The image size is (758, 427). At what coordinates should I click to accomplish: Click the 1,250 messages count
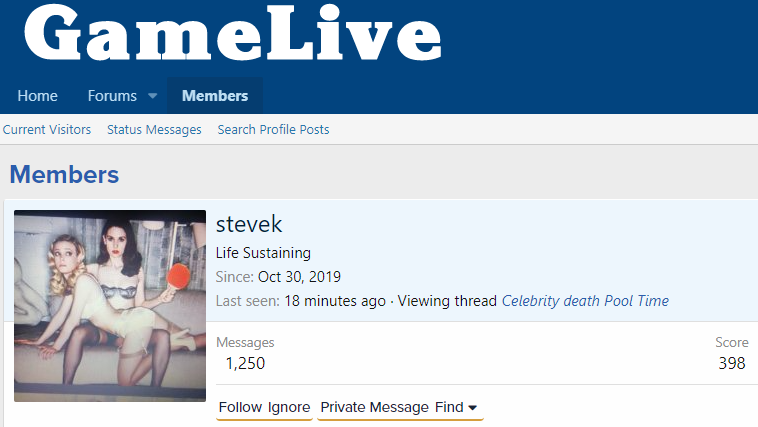(x=244, y=363)
